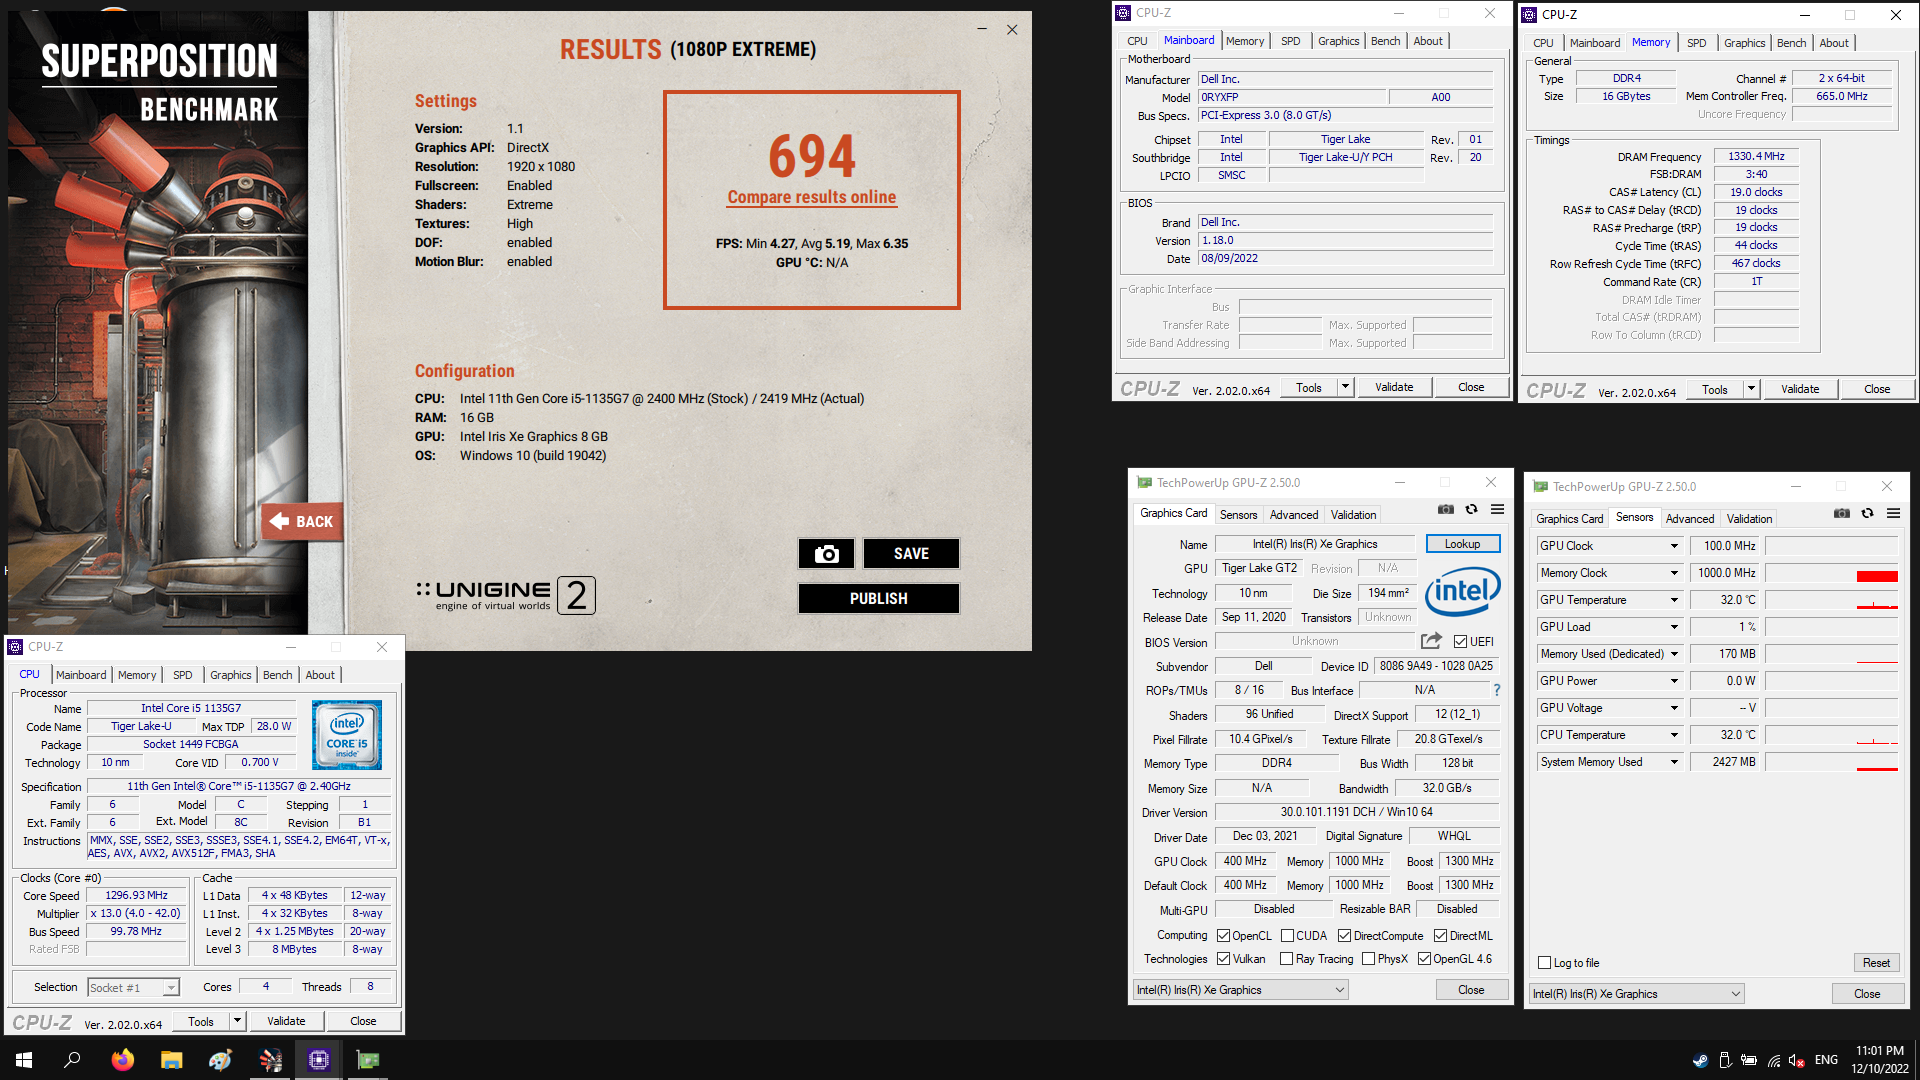1920x1080 pixels.
Task: Click the Intel logo in GPU-Z
Action: point(1462,592)
